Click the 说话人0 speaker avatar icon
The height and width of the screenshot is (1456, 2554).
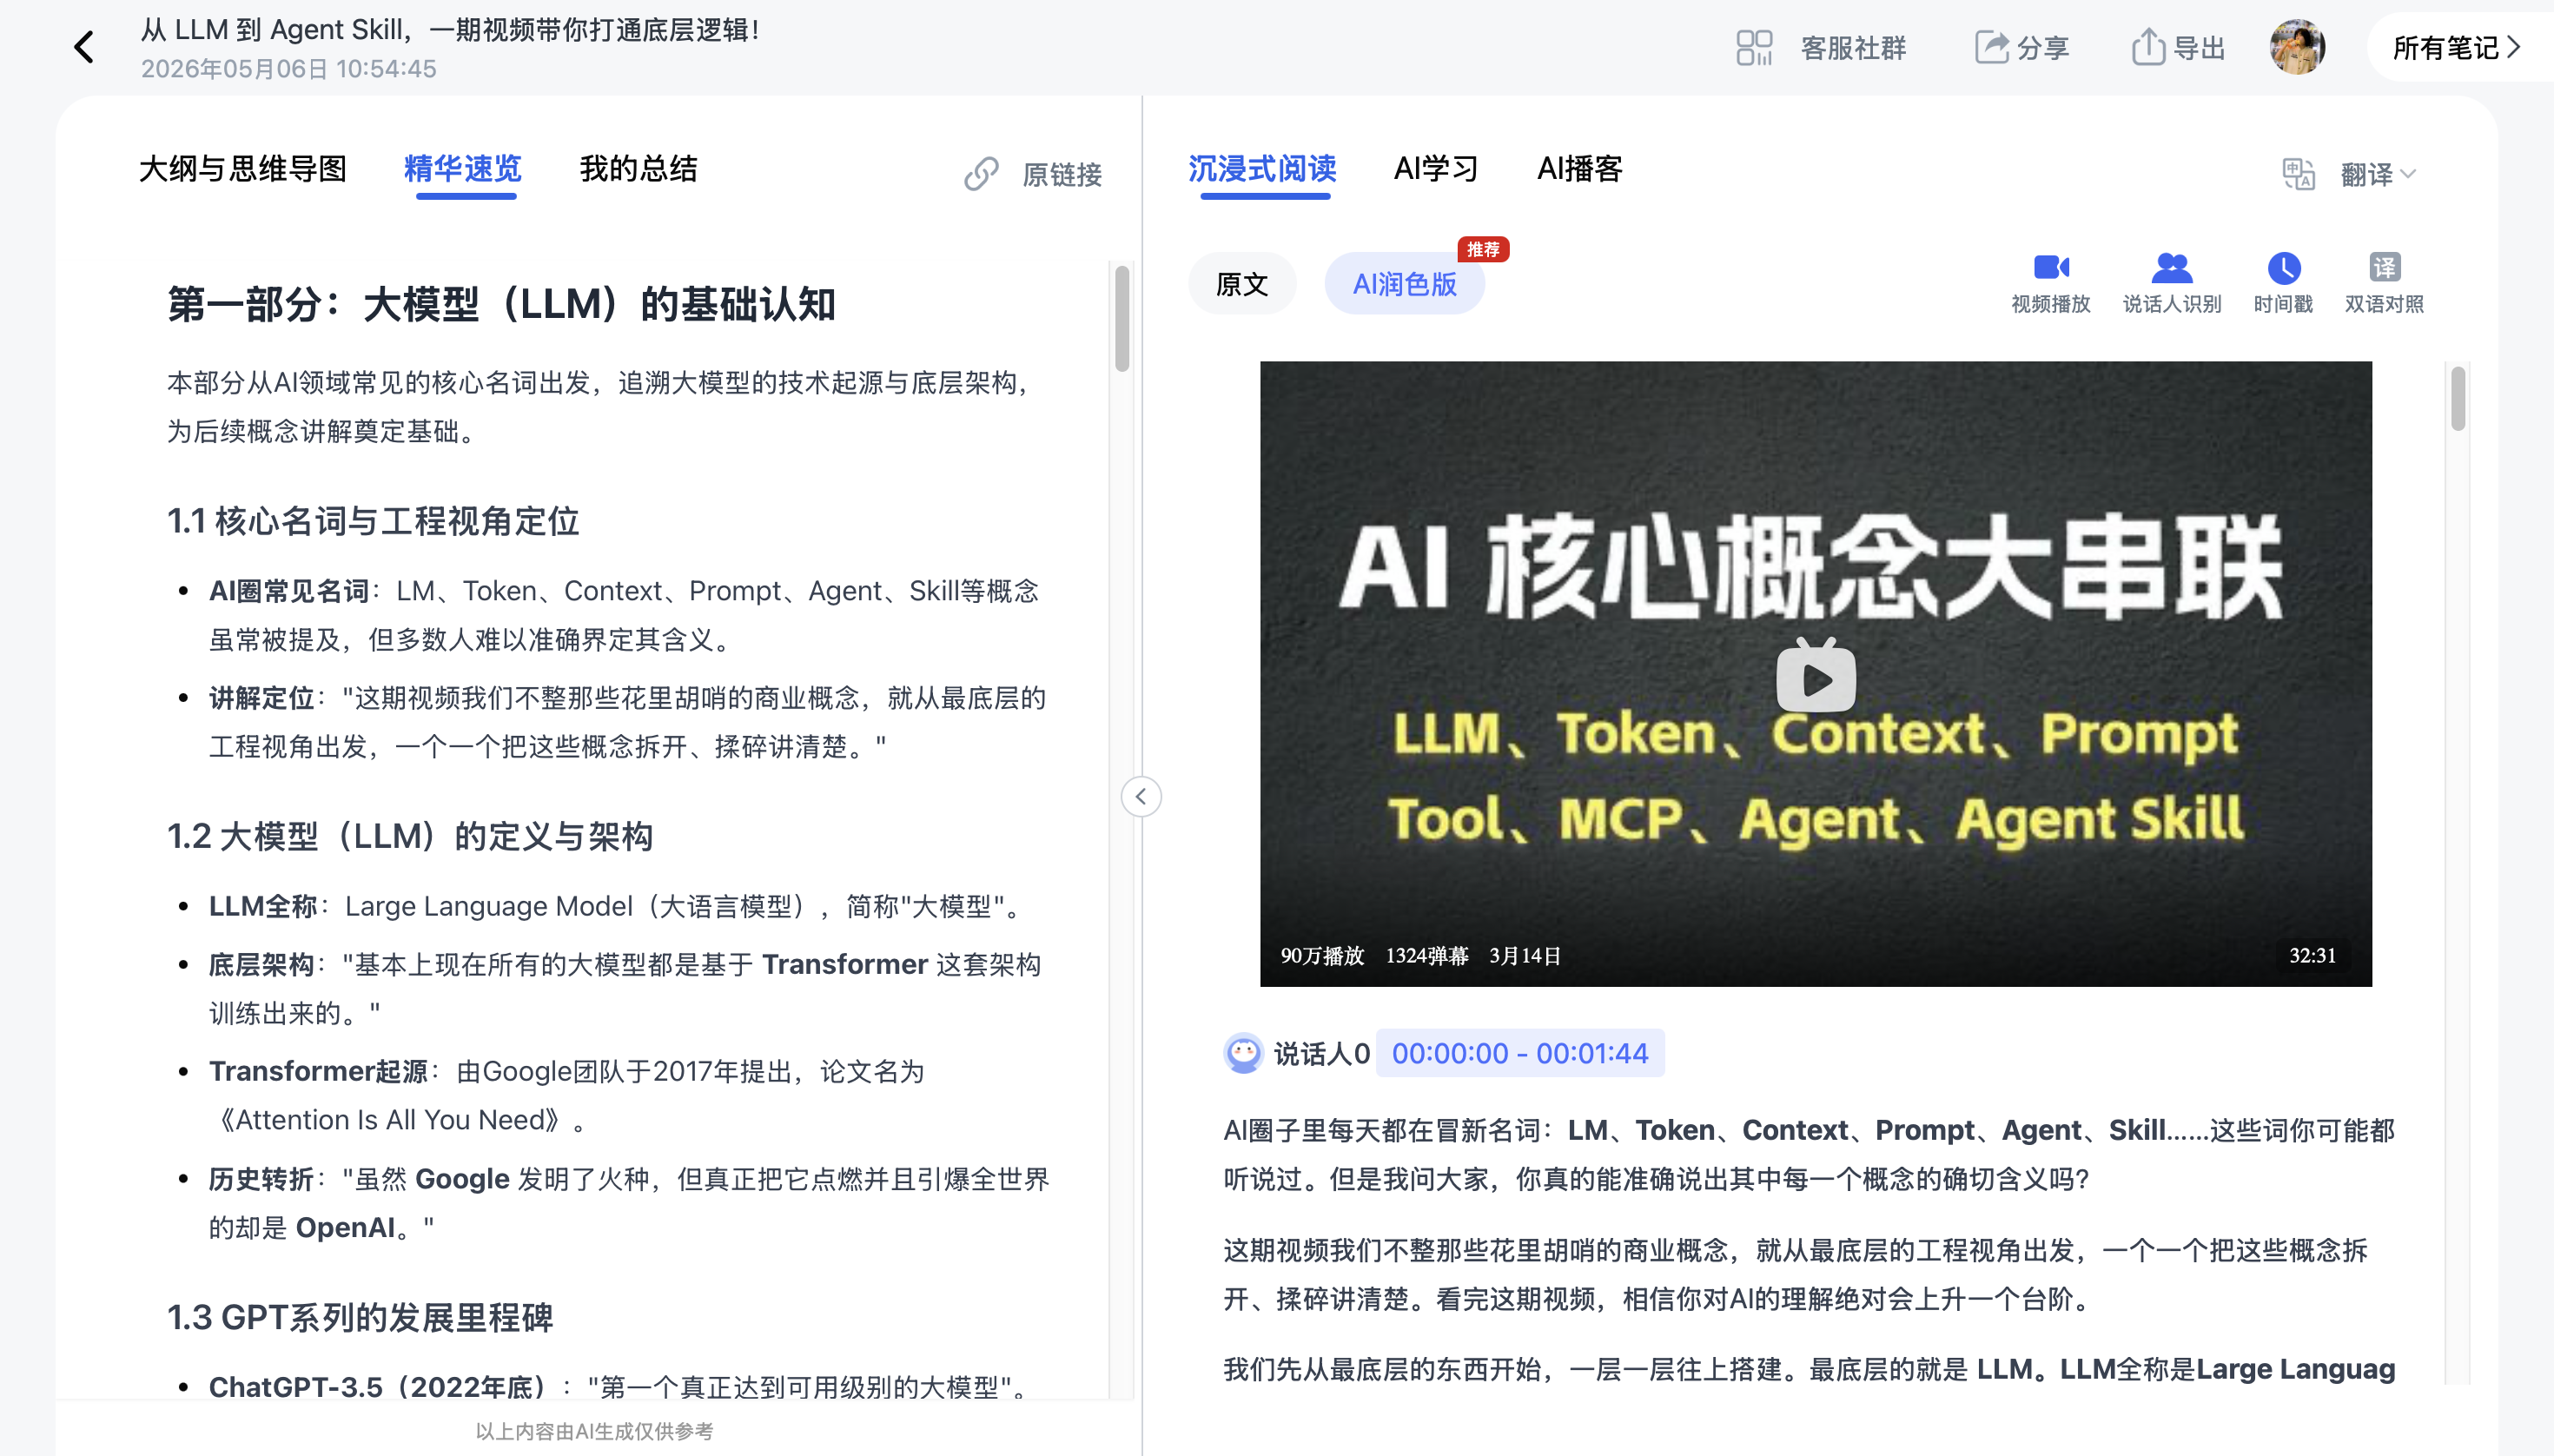tap(1243, 1053)
